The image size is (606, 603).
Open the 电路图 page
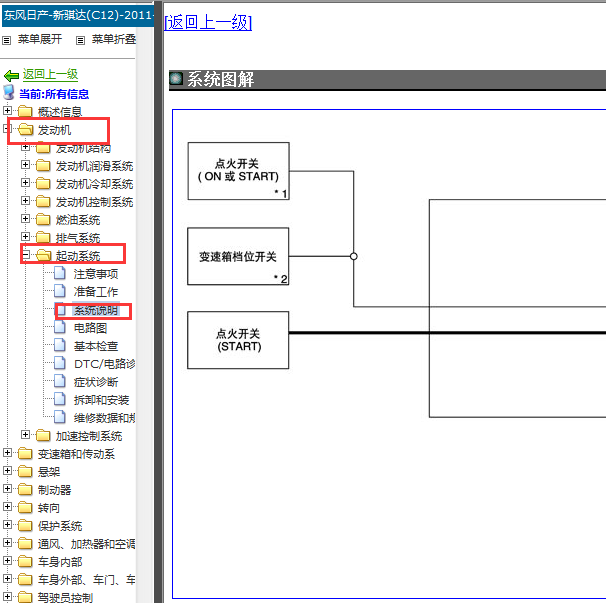point(90,328)
